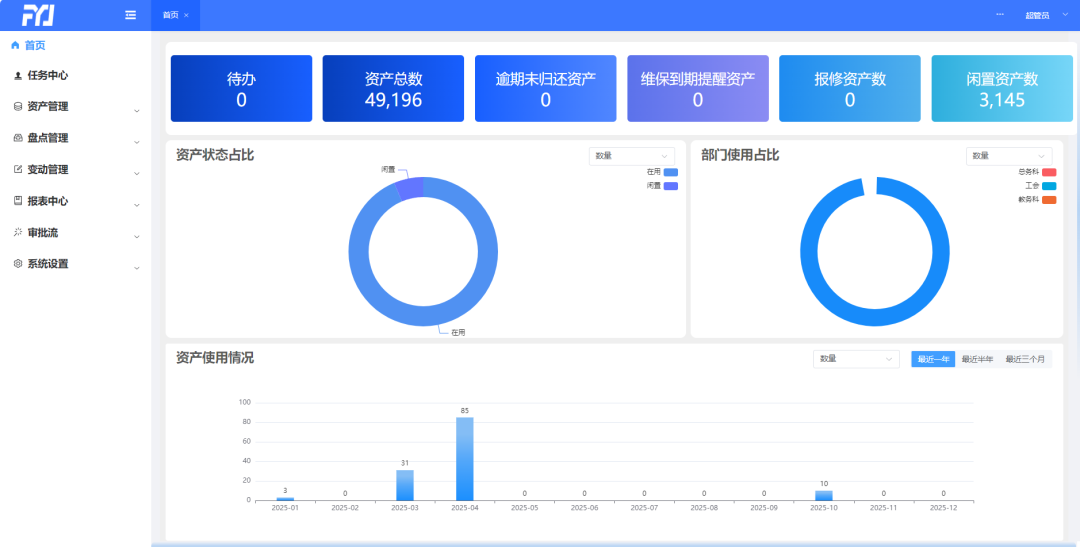Click the 首页 home icon in sidebar
The height and width of the screenshot is (547, 1080).
tap(15, 45)
